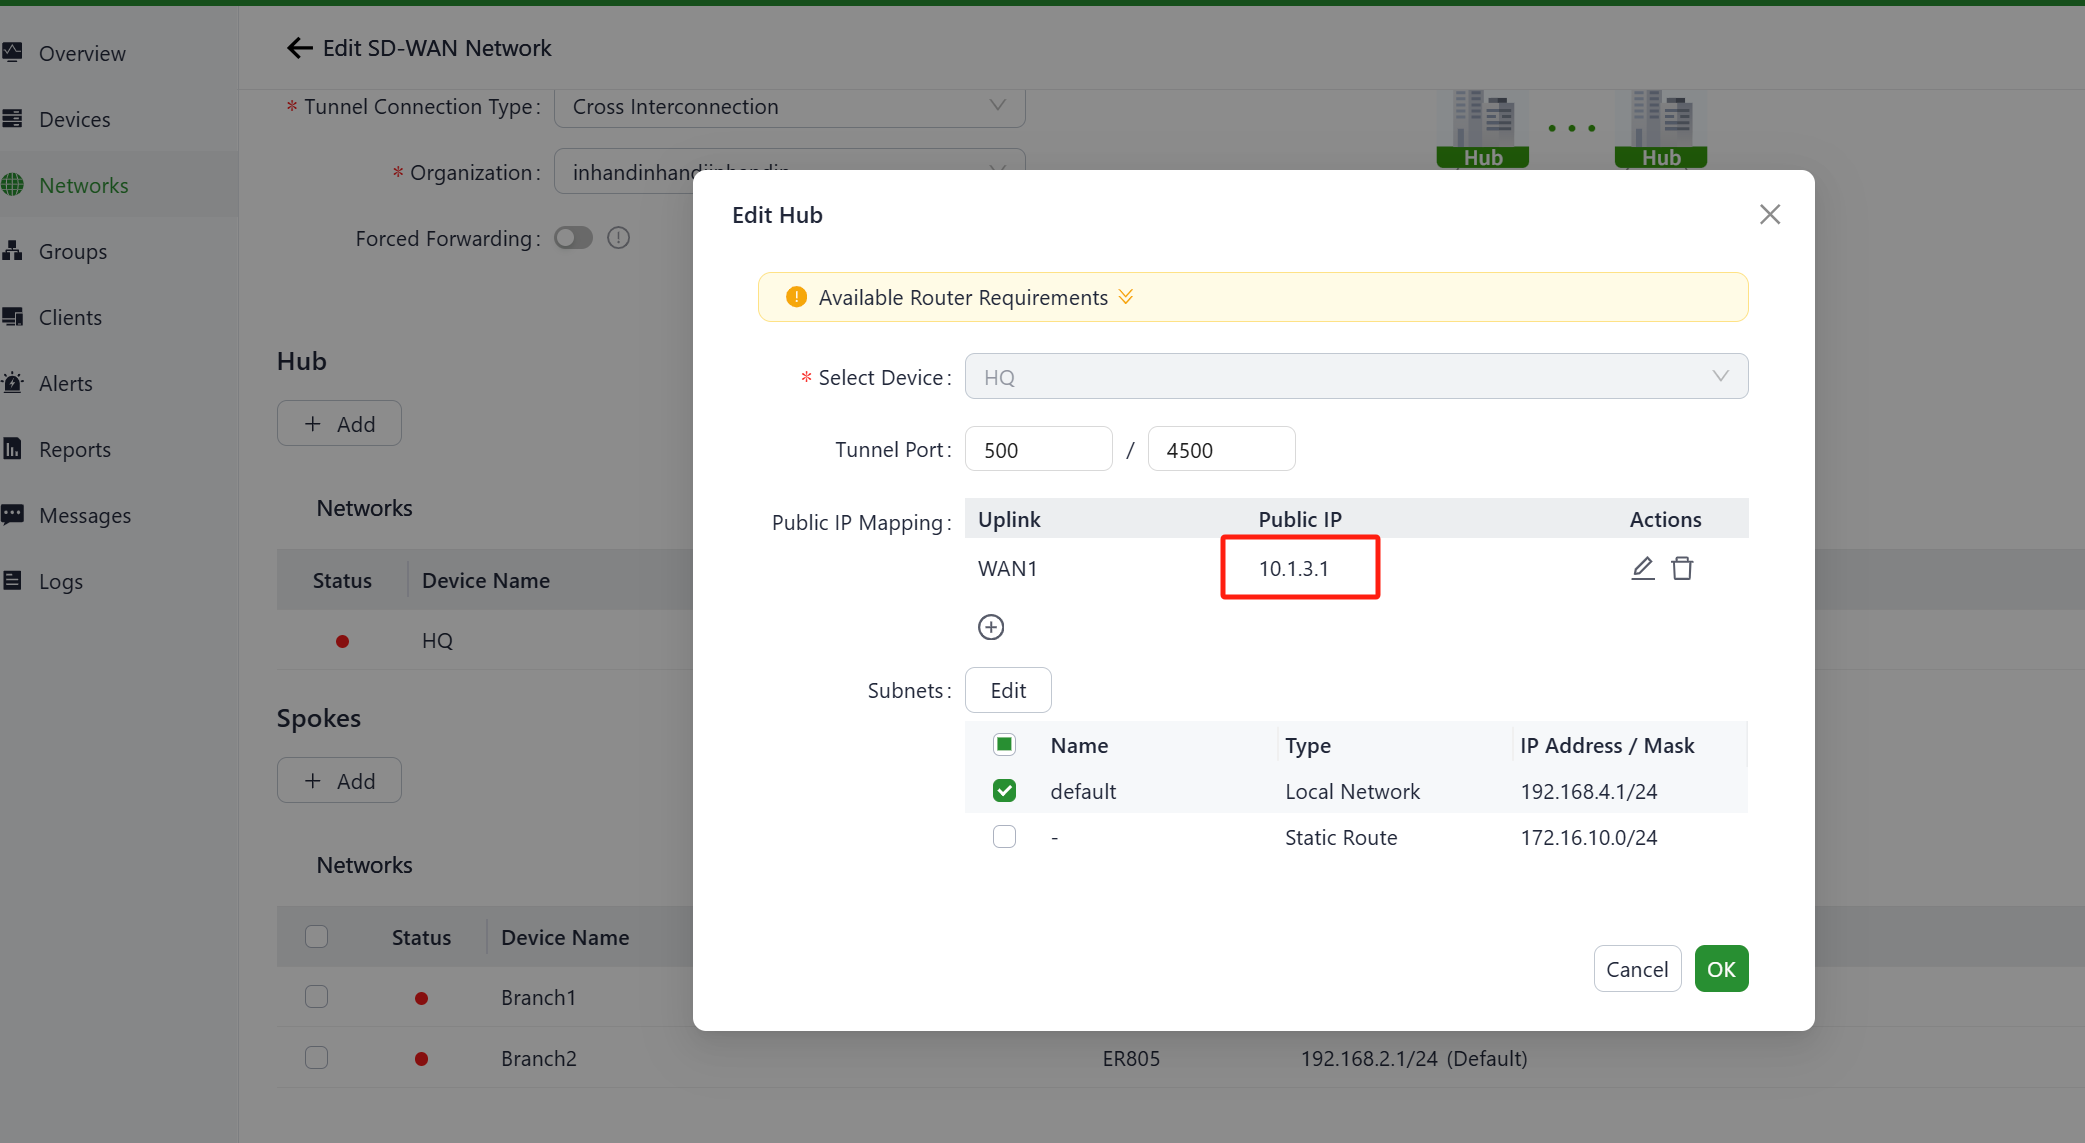Delete the WAN1 public IP mapping
This screenshot has height=1143, width=2085.
point(1682,568)
